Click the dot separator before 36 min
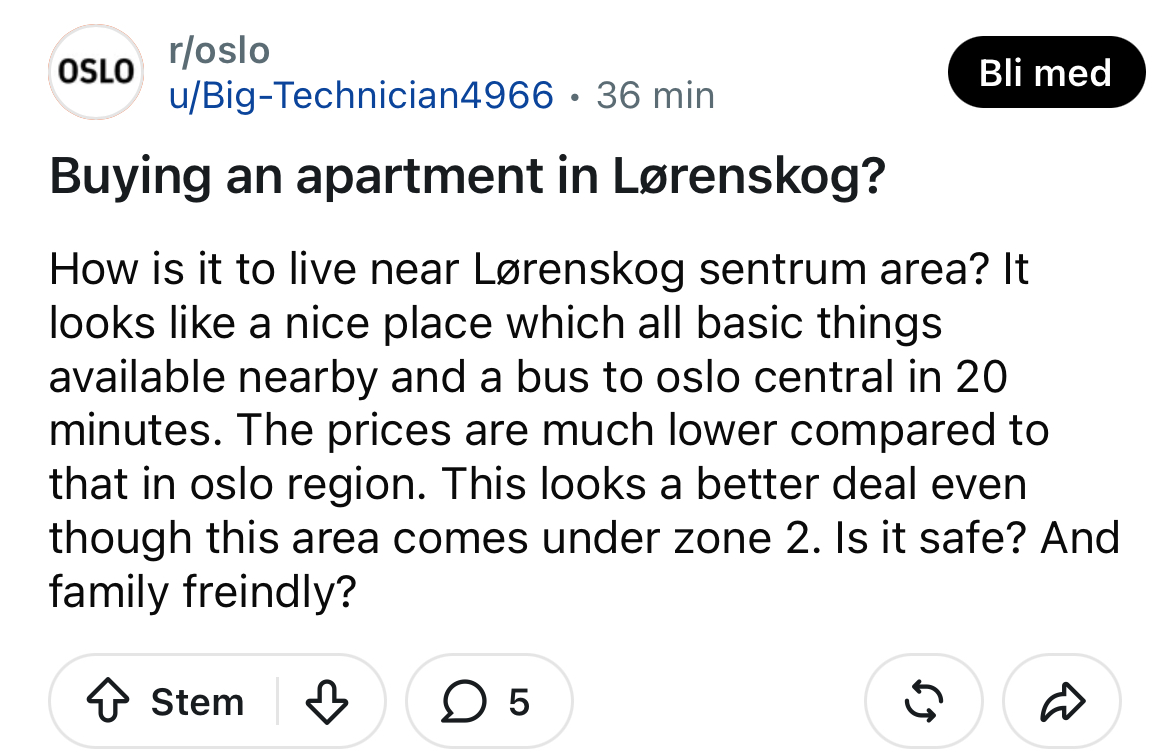1170x755 pixels. coord(575,97)
